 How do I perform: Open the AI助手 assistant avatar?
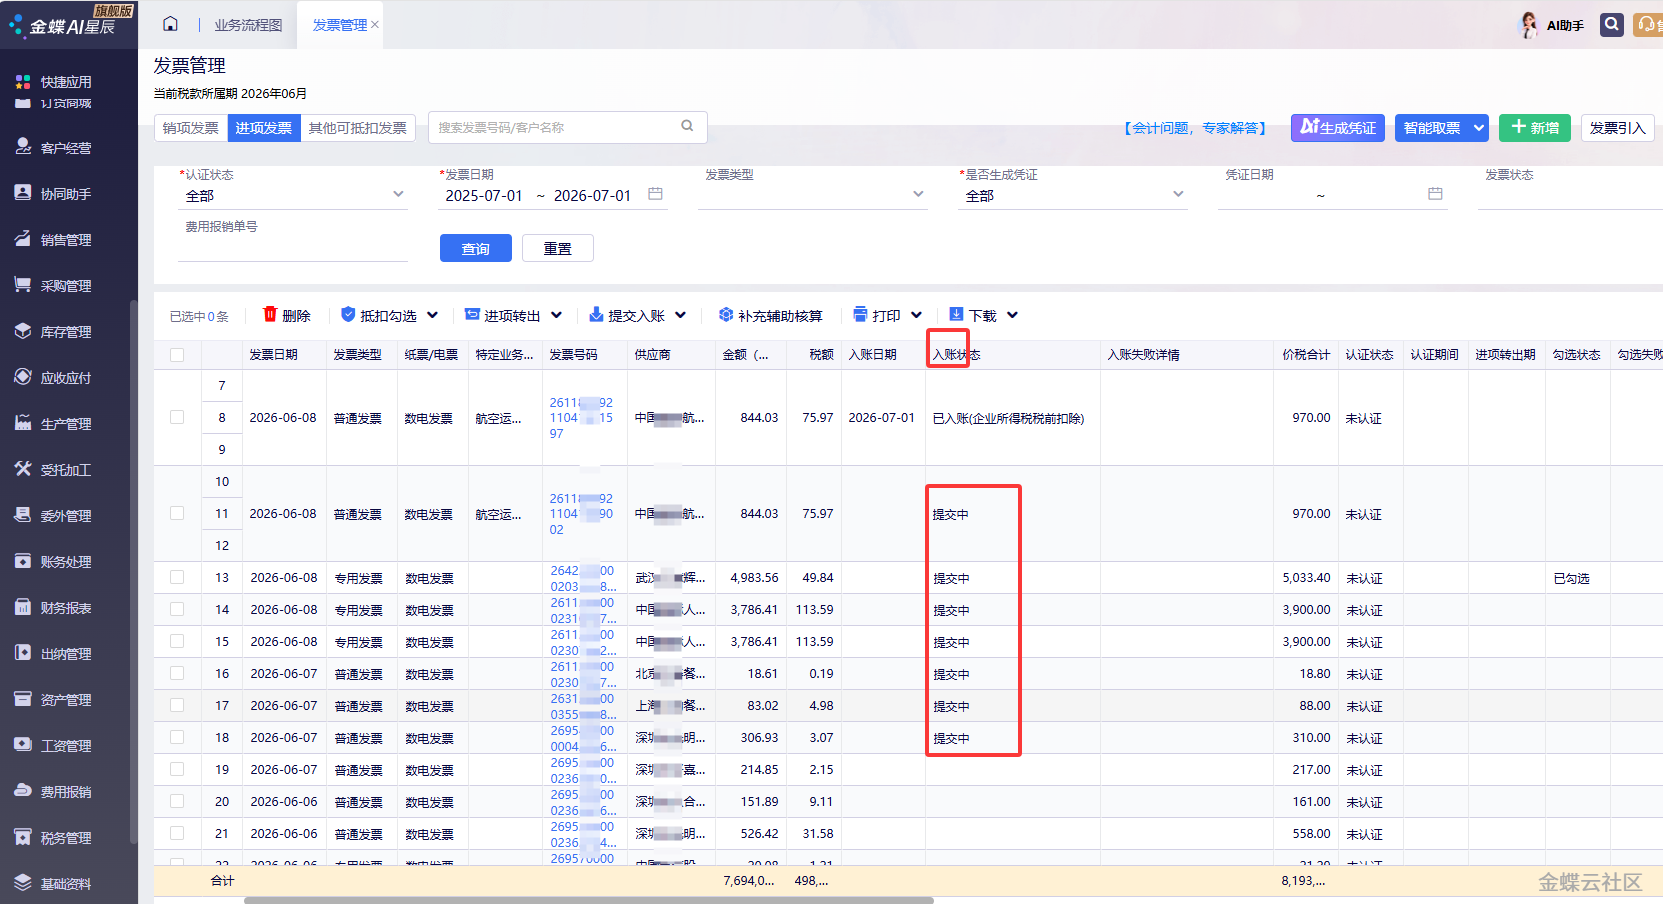tap(1529, 25)
